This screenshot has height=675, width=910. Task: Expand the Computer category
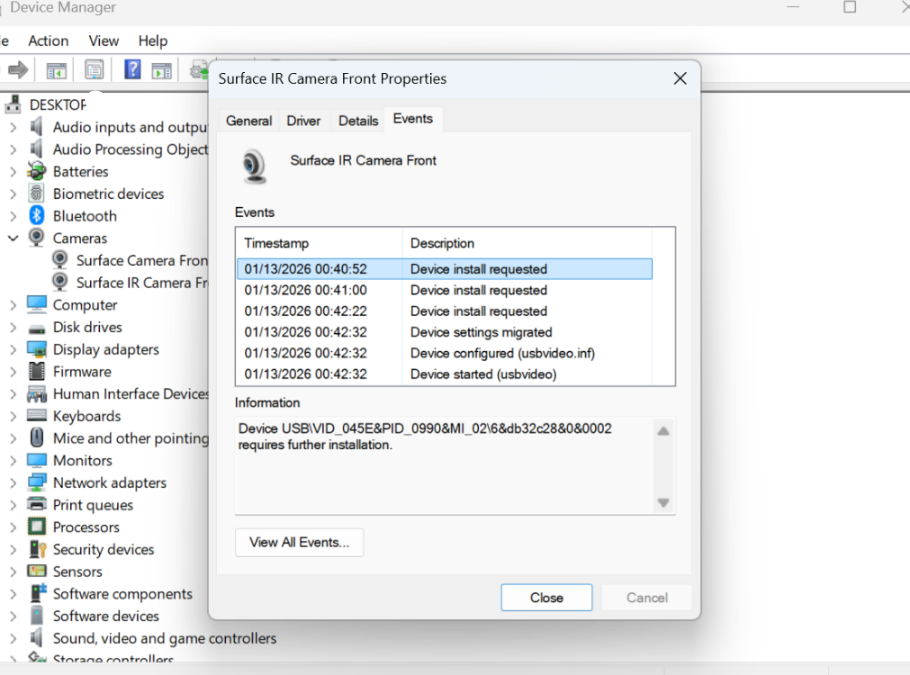[x=13, y=305]
